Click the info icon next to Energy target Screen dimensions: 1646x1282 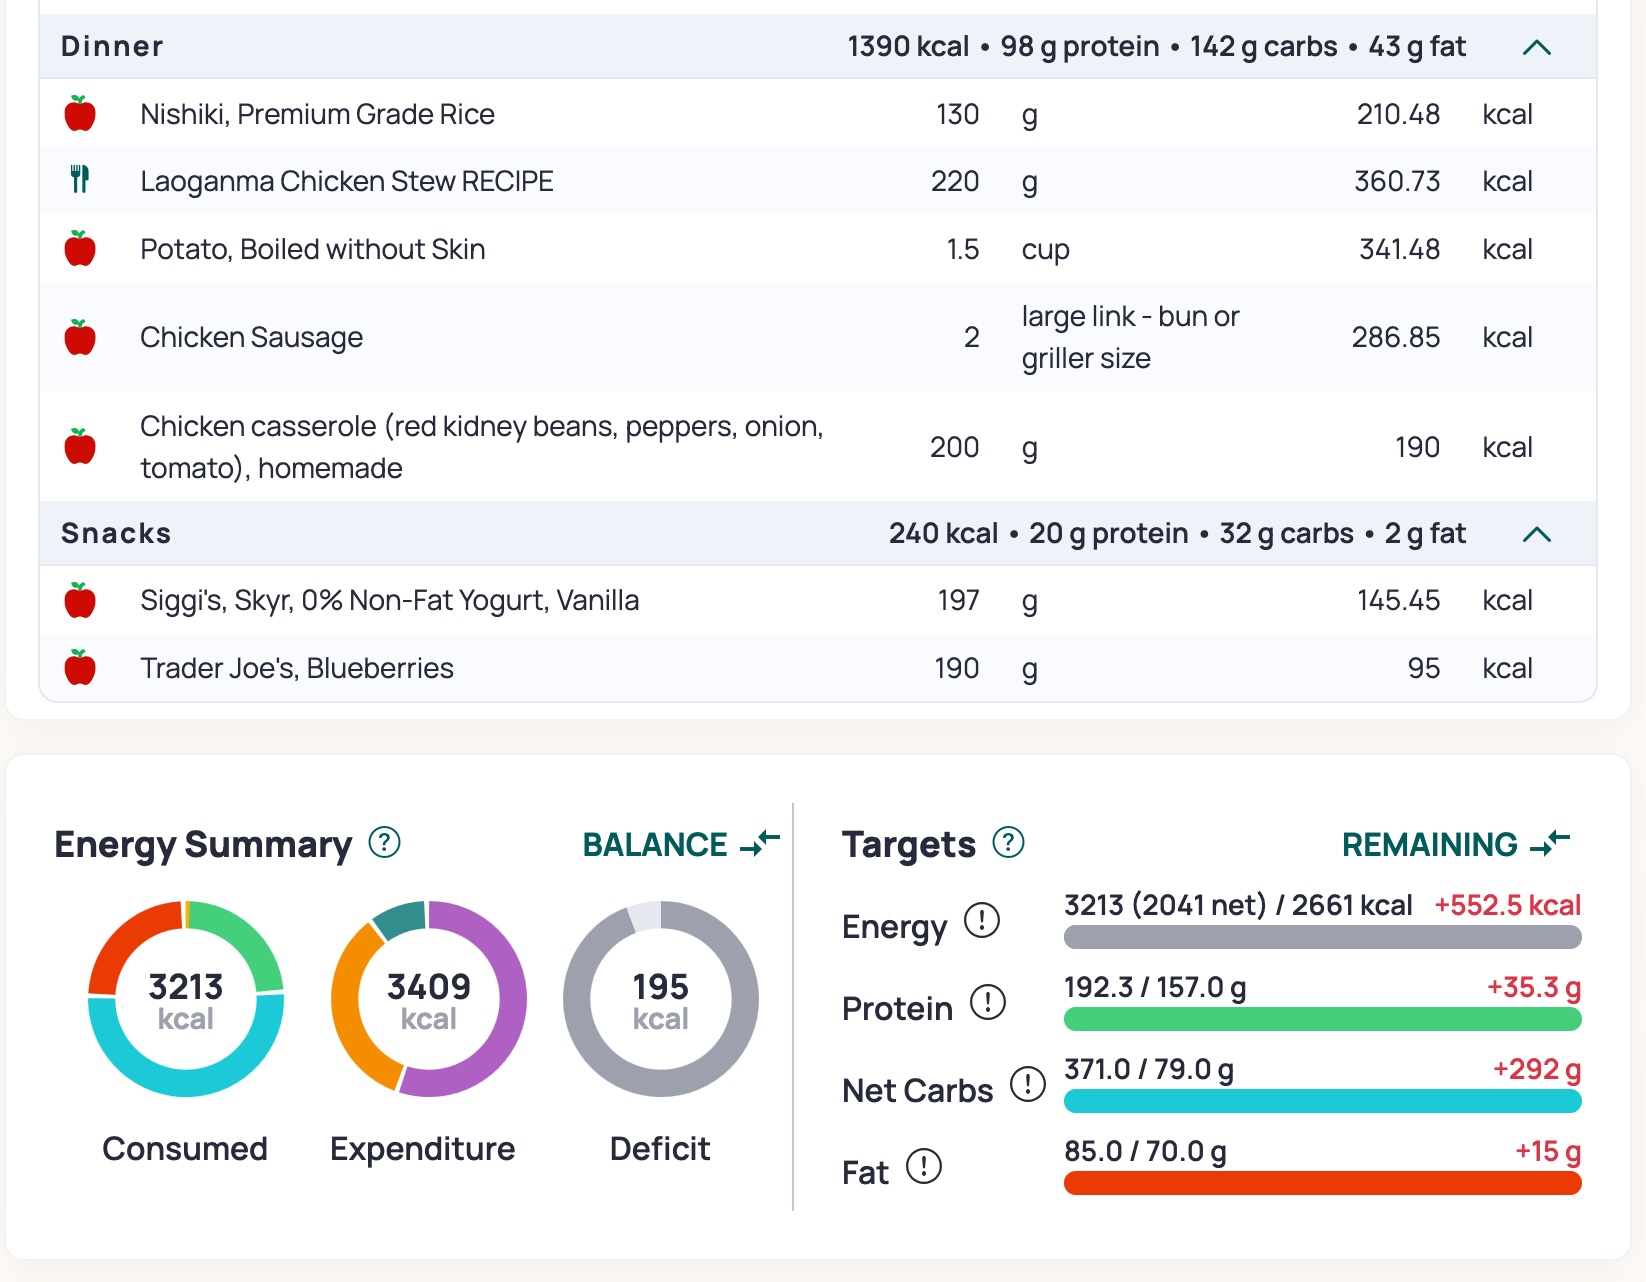pos(982,920)
